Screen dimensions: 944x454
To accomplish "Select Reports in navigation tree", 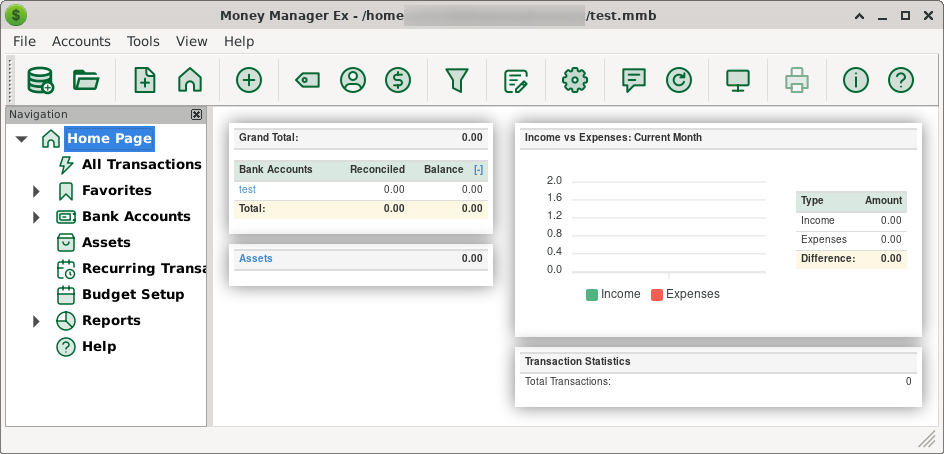I will (x=111, y=321).
